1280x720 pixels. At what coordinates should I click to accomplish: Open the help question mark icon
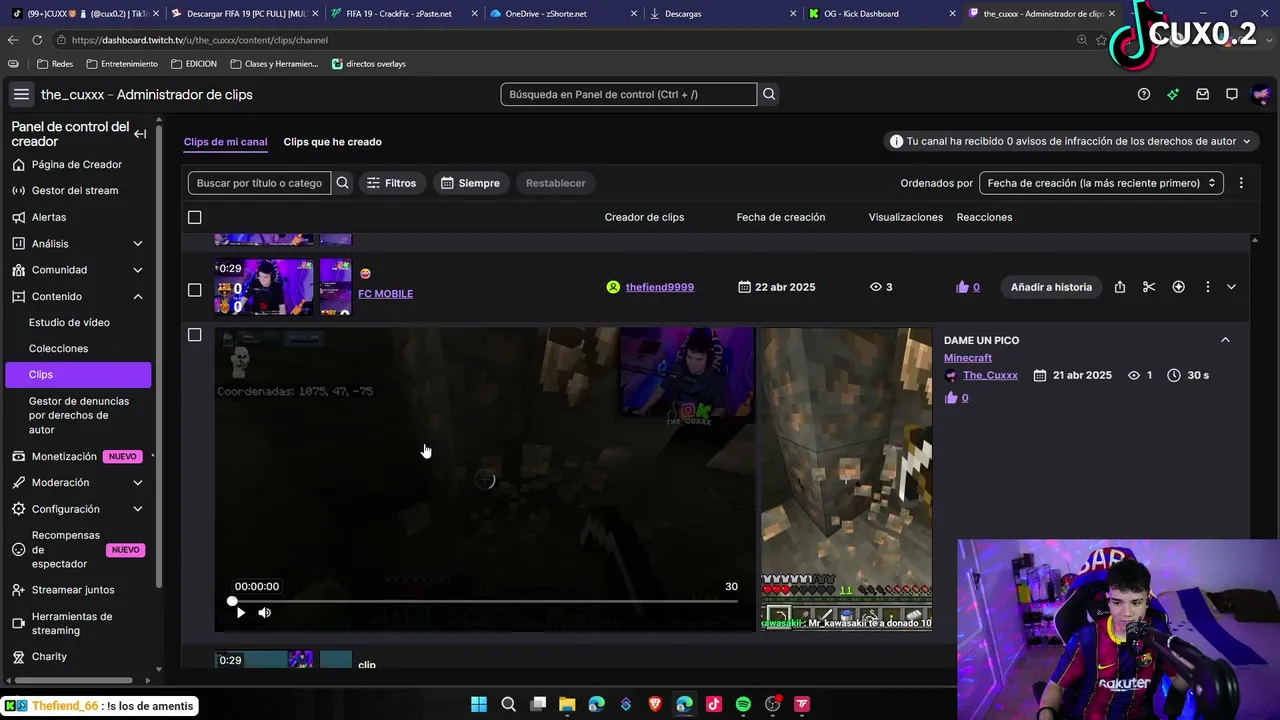pos(1144,94)
